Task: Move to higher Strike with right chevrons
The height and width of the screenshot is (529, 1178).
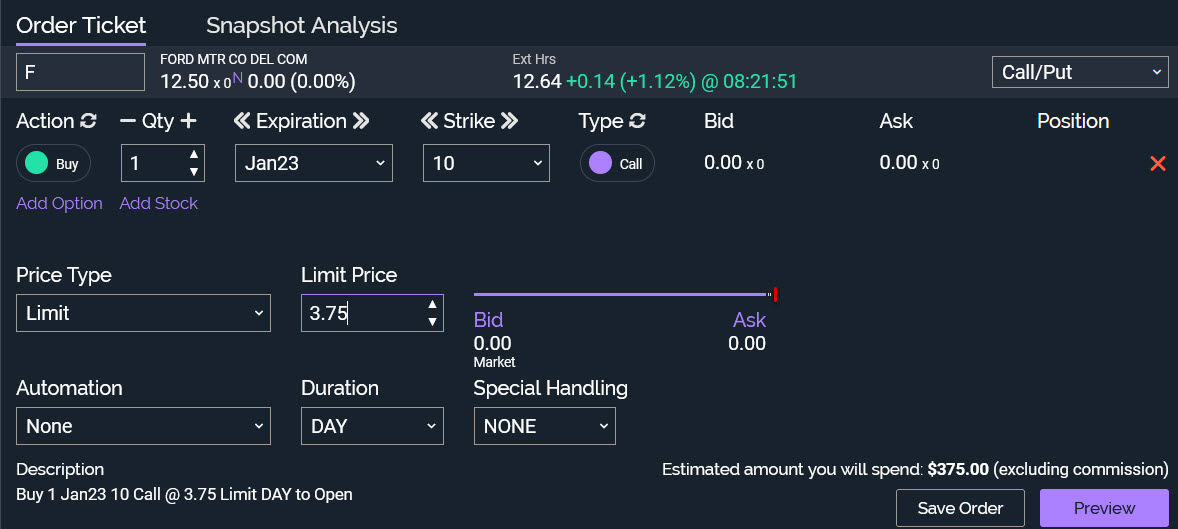Action: pos(509,121)
